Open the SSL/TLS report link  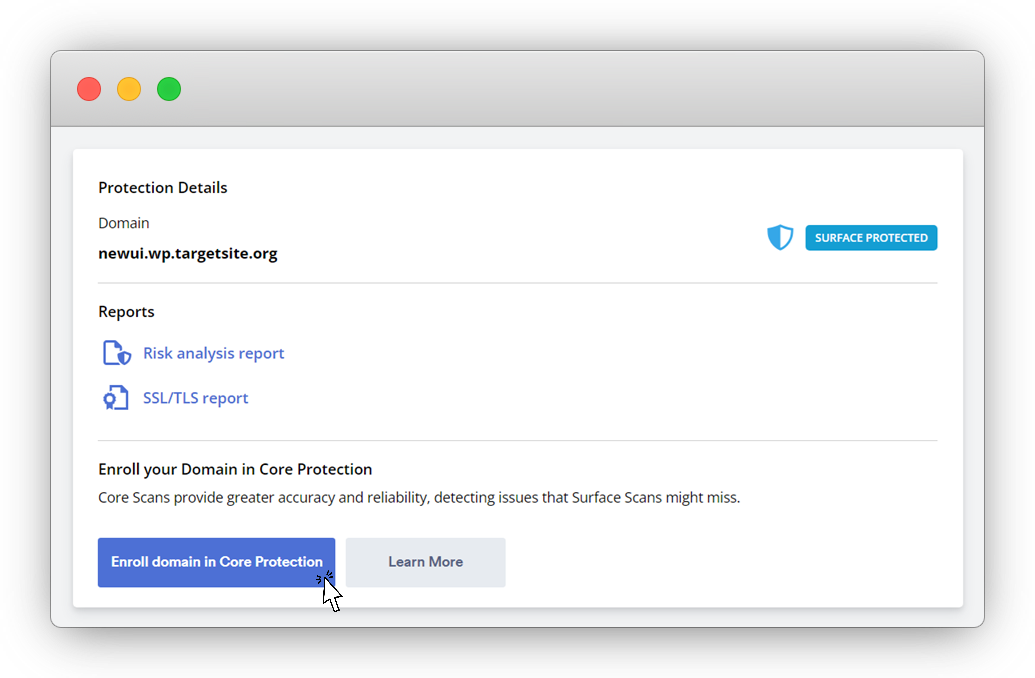pos(195,398)
